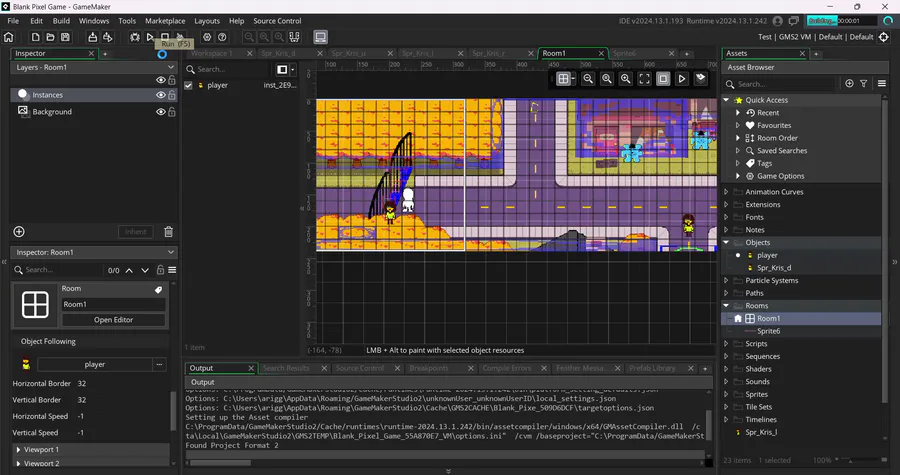Toggle the lock on the Instances layer
Viewport: 900px width, 475px height.
click(172, 95)
